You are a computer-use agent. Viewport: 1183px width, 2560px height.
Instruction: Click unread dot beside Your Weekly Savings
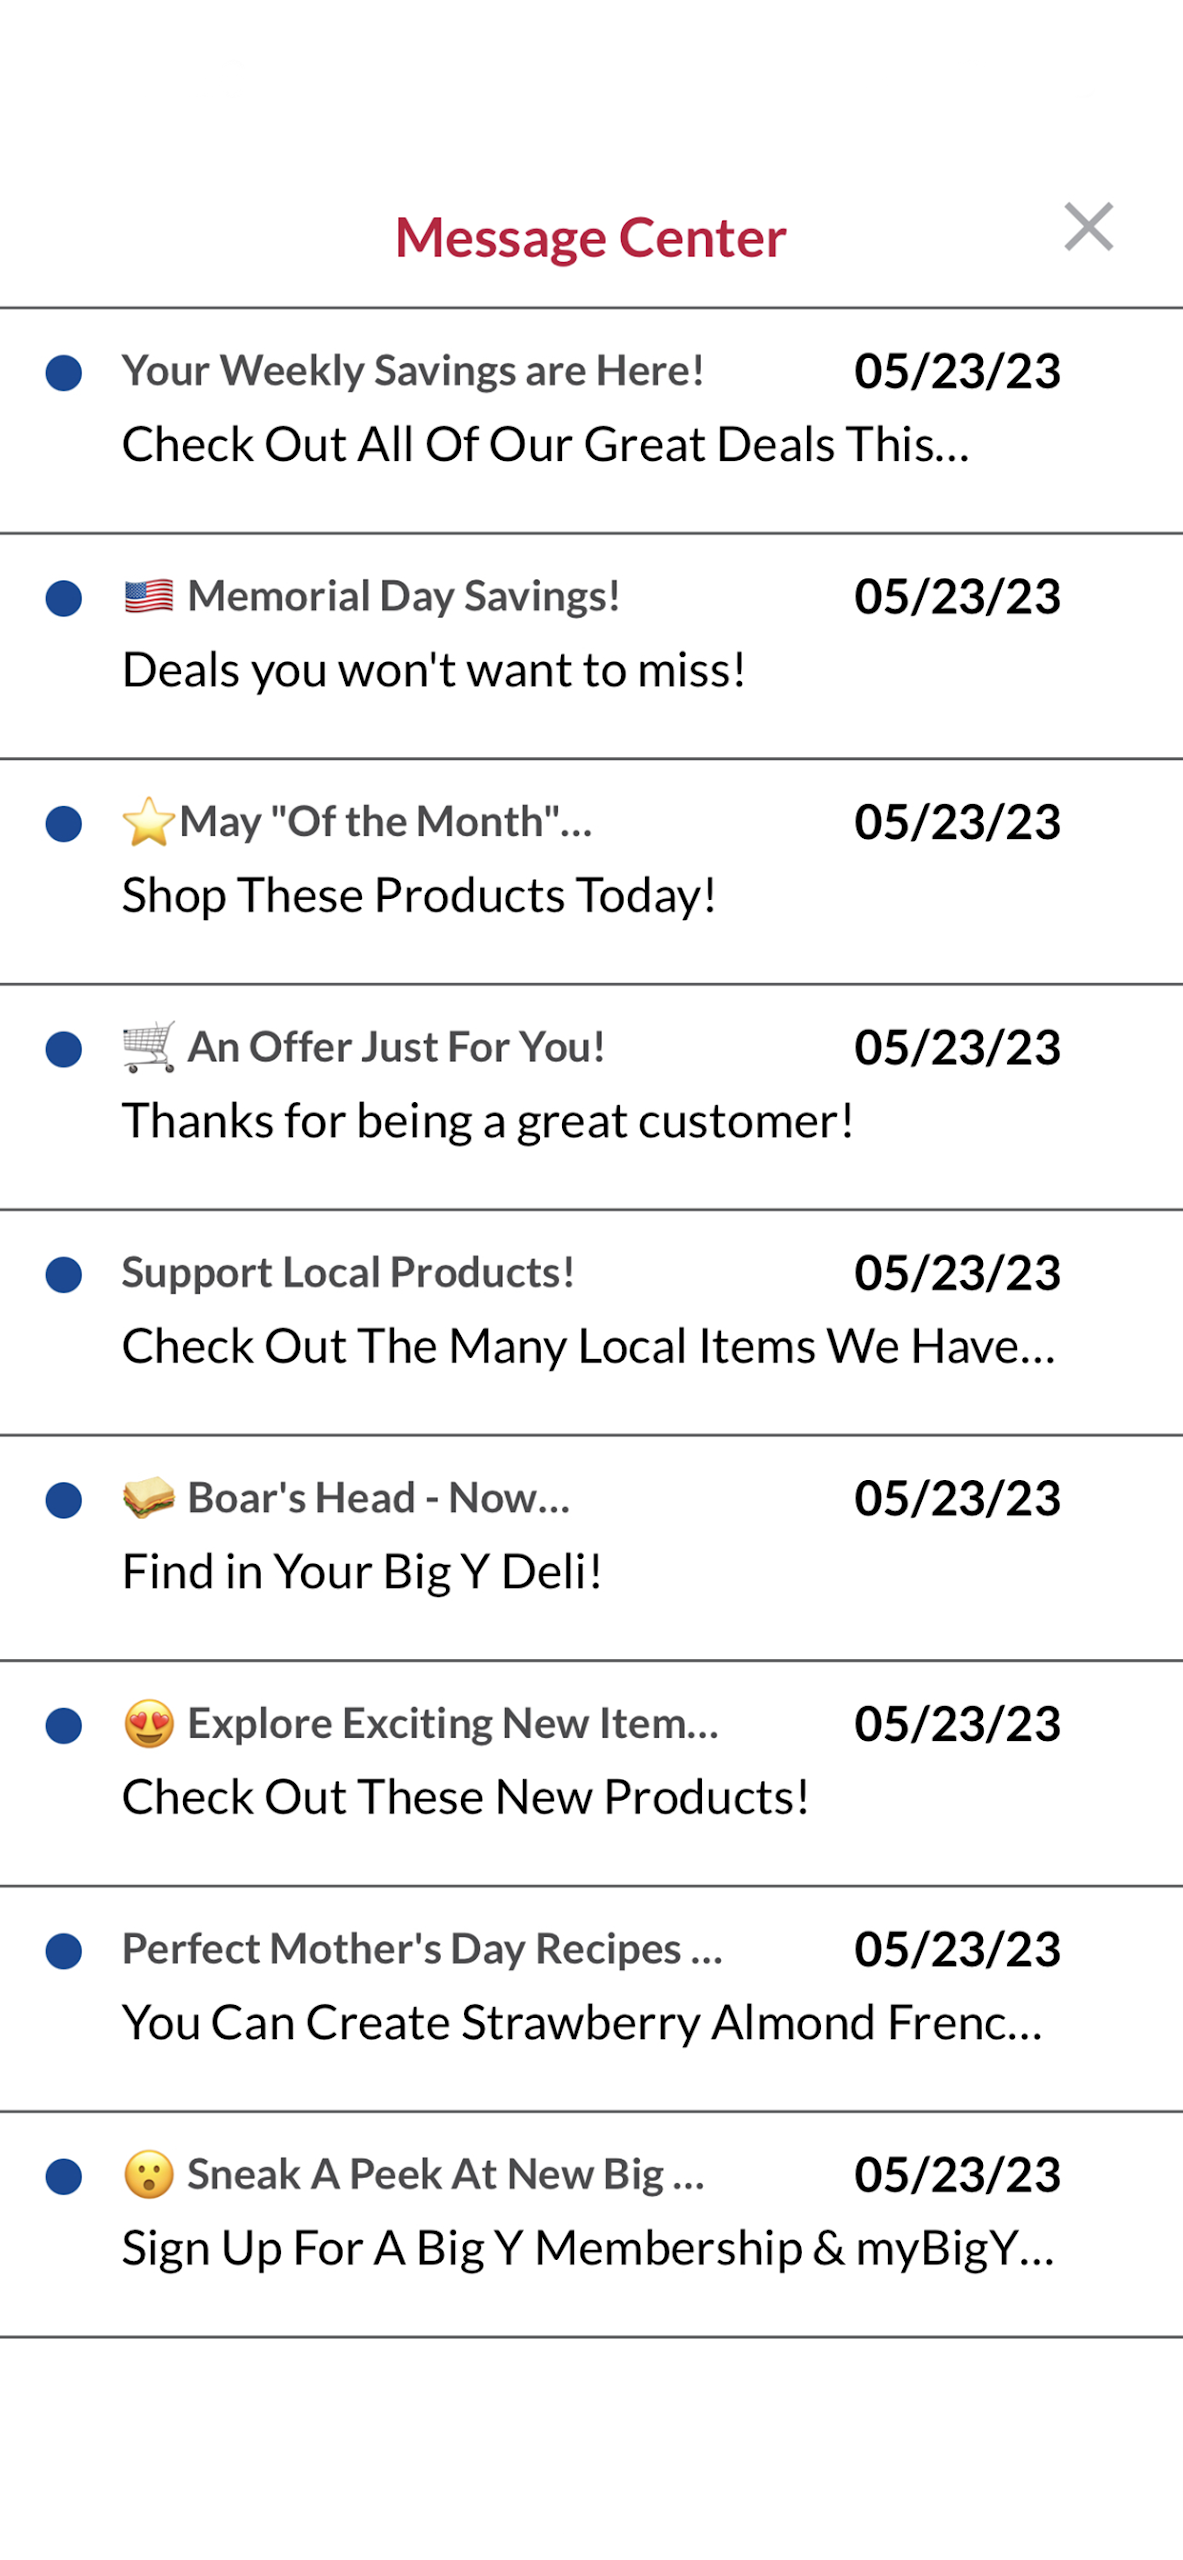point(64,373)
